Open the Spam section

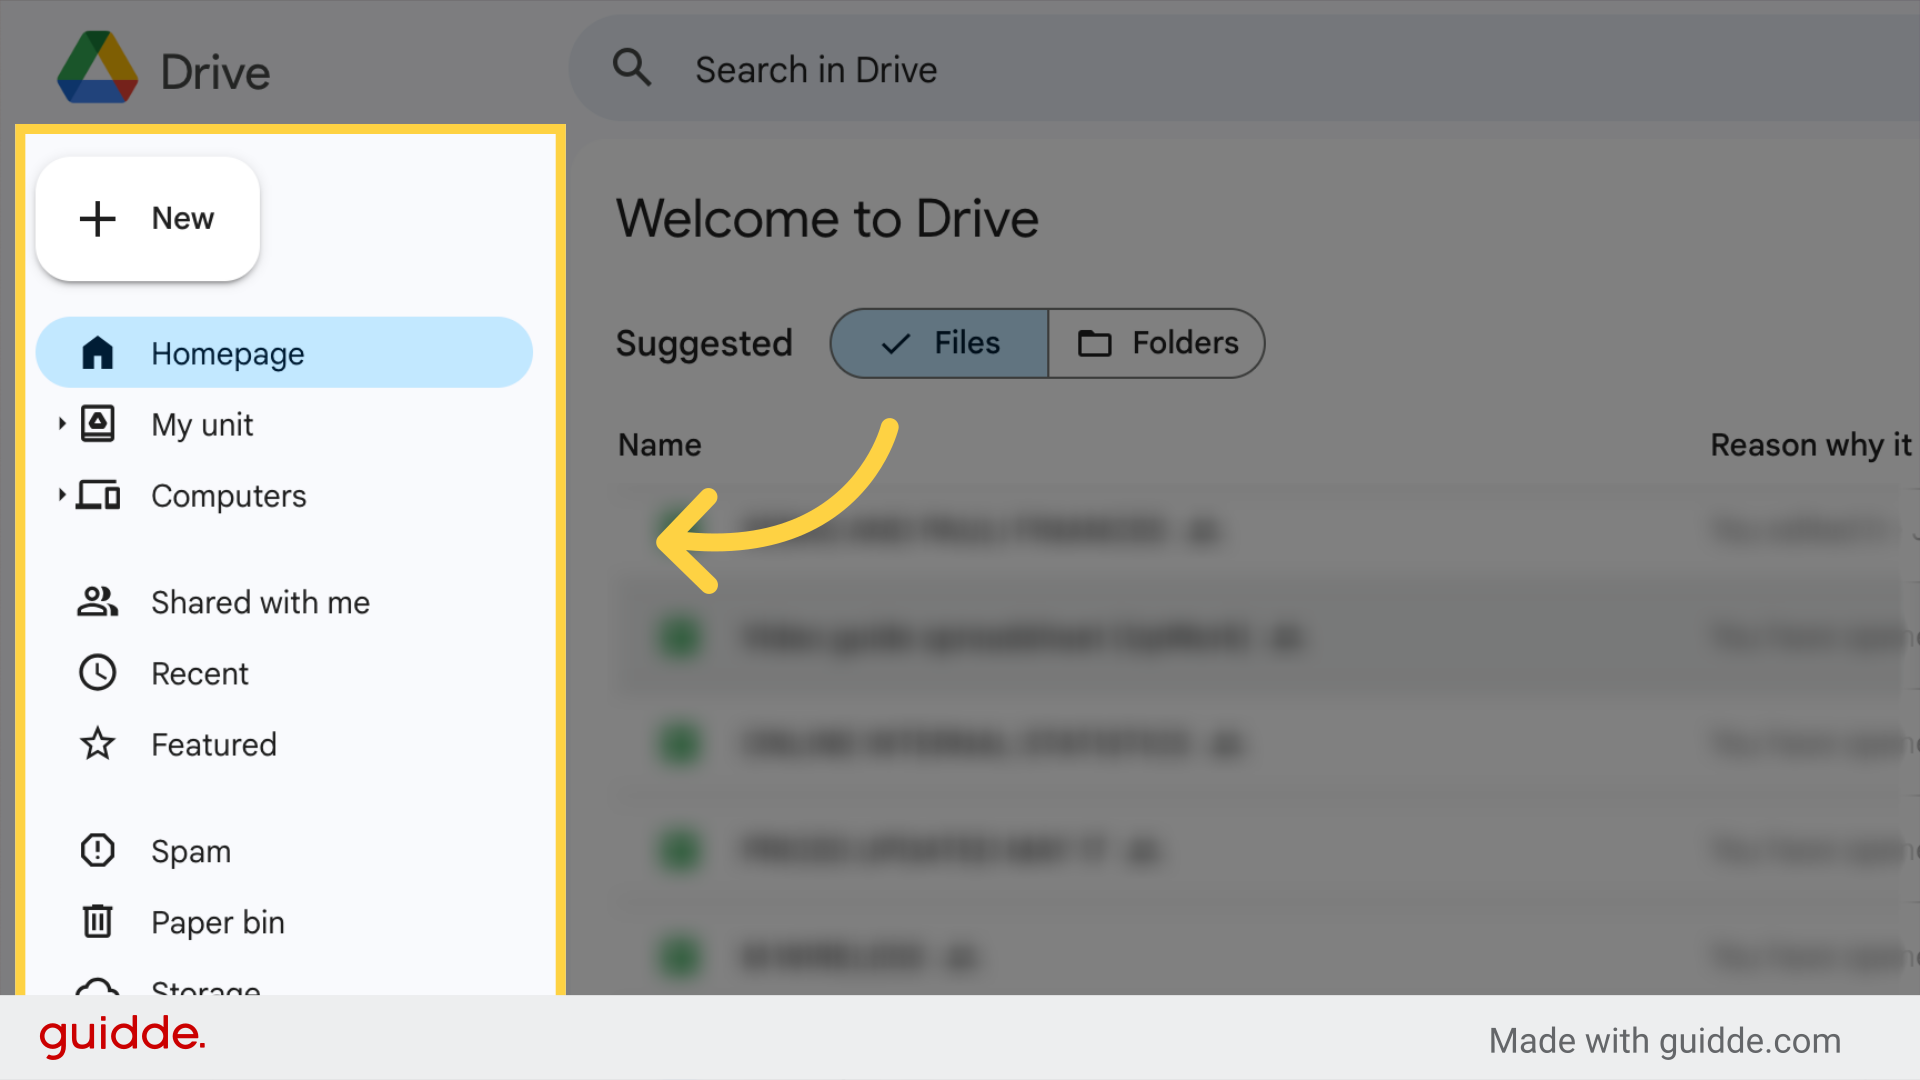pyautogui.click(x=284, y=851)
